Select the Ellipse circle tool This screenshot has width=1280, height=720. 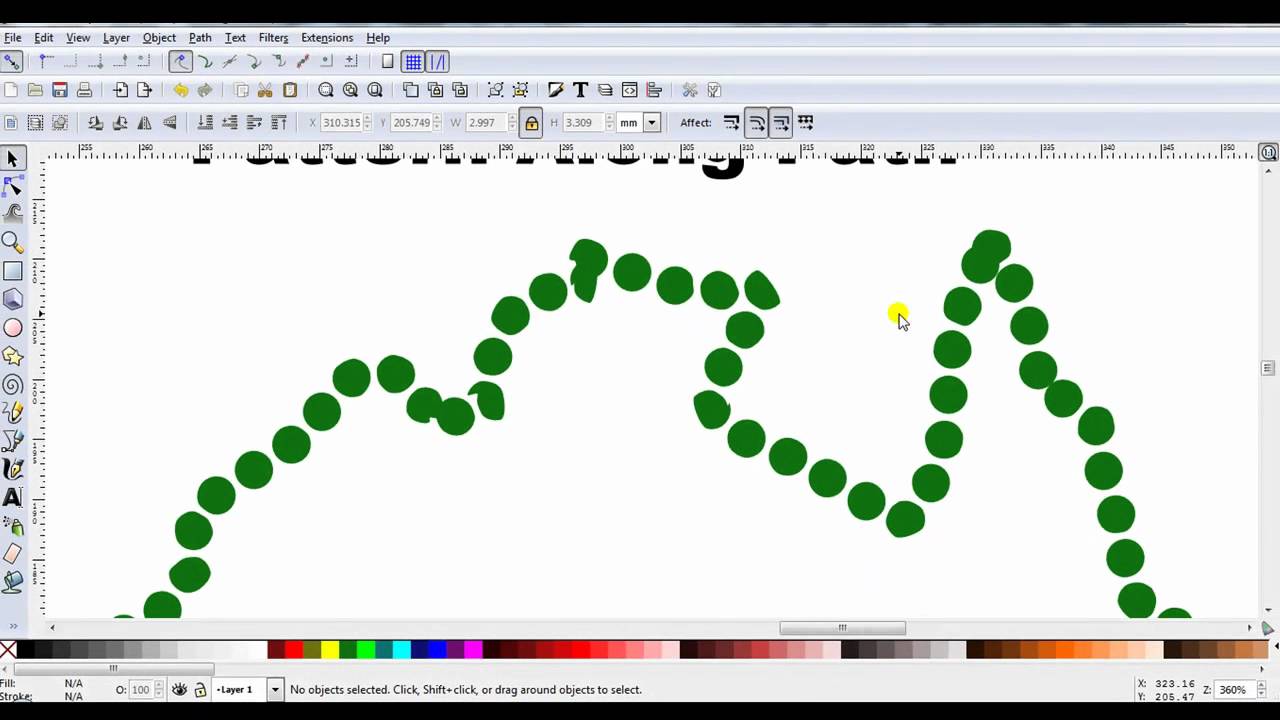13,328
